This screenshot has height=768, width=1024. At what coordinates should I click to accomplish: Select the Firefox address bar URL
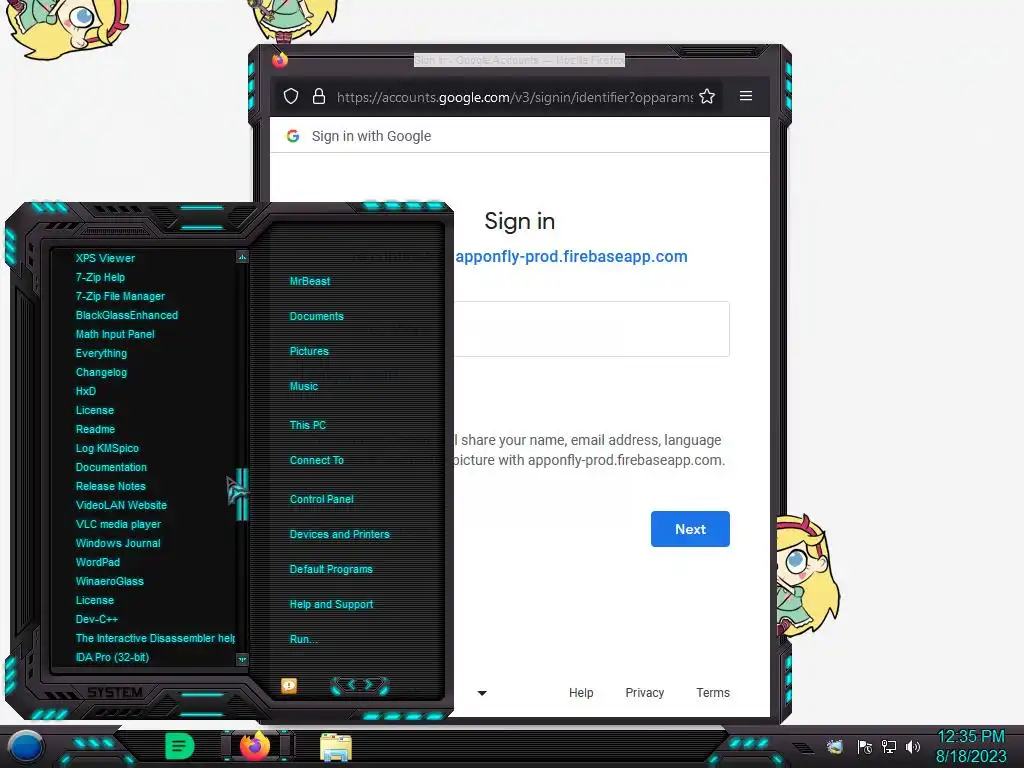(x=515, y=97)
